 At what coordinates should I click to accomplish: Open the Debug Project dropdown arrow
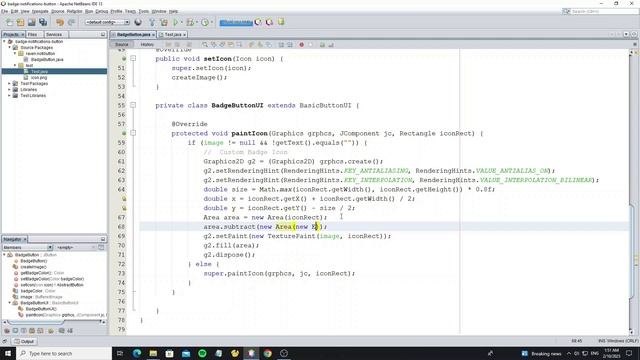pos(197,22)
